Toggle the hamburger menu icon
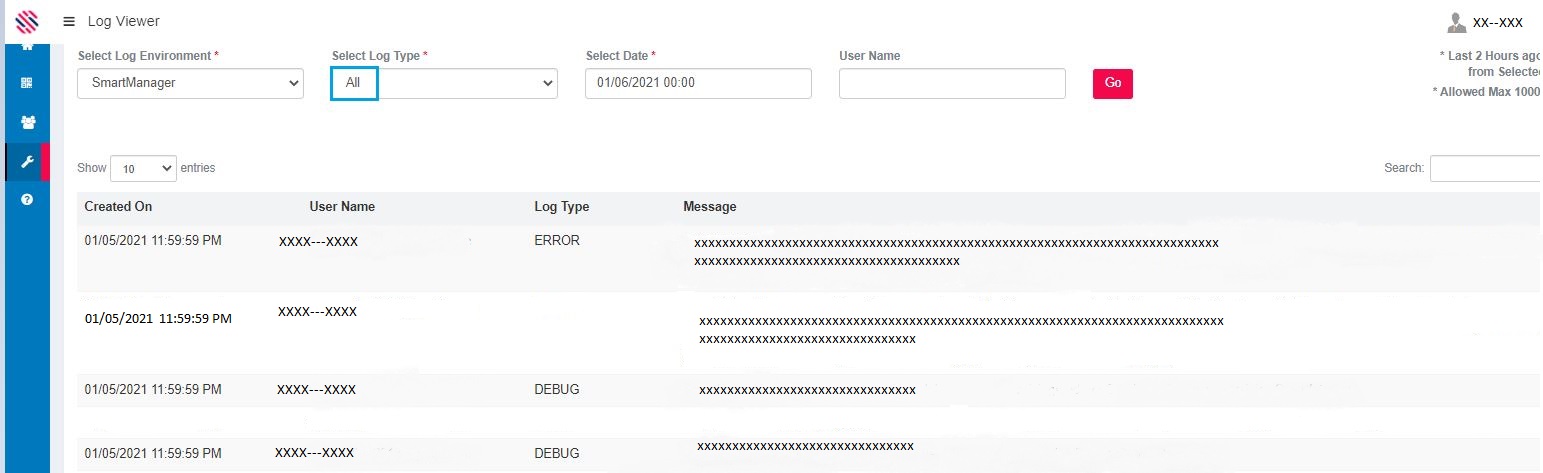The image size is (1543, 473). point(69,21)
